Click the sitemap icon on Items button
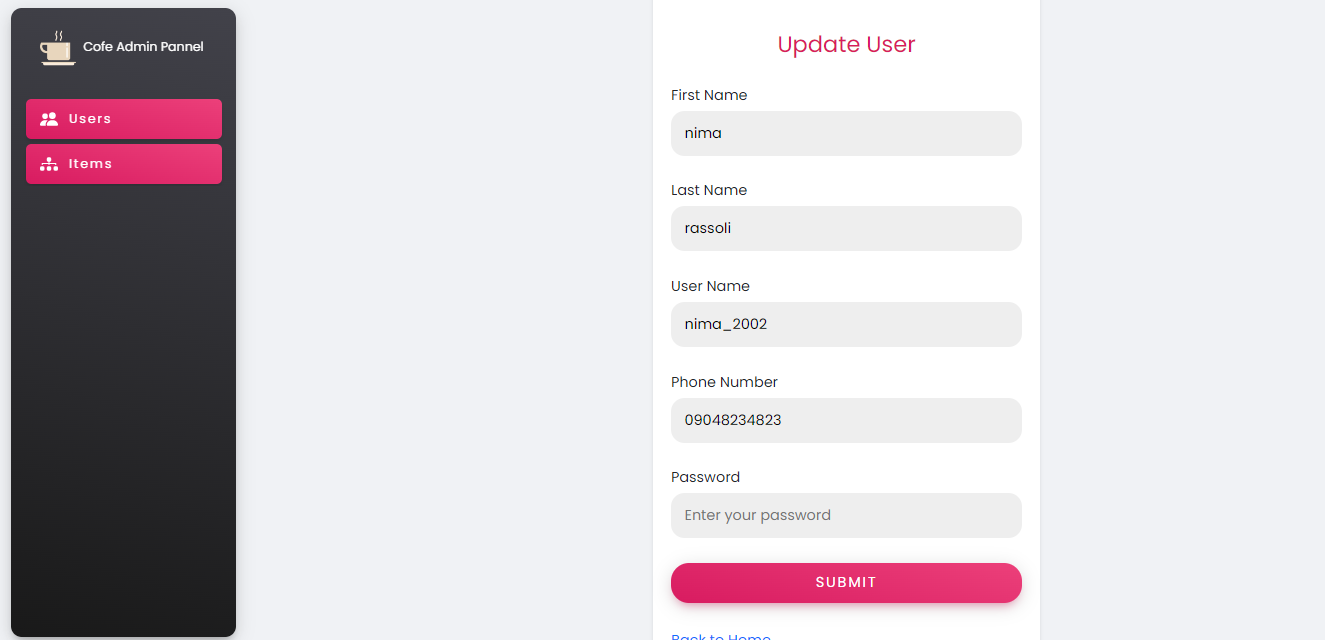This screenshot has height=640, width=1325. click(49, 163)
